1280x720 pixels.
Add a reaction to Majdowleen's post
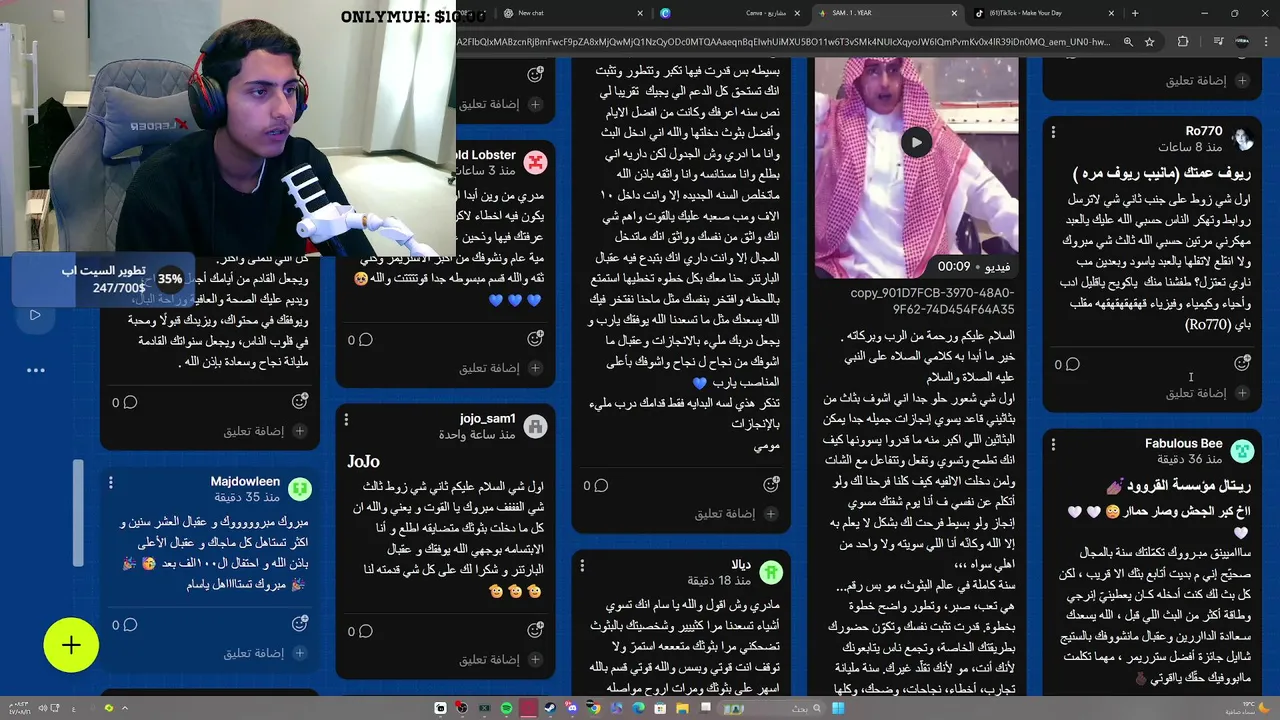pyautogui.click(x=299, y=624)
